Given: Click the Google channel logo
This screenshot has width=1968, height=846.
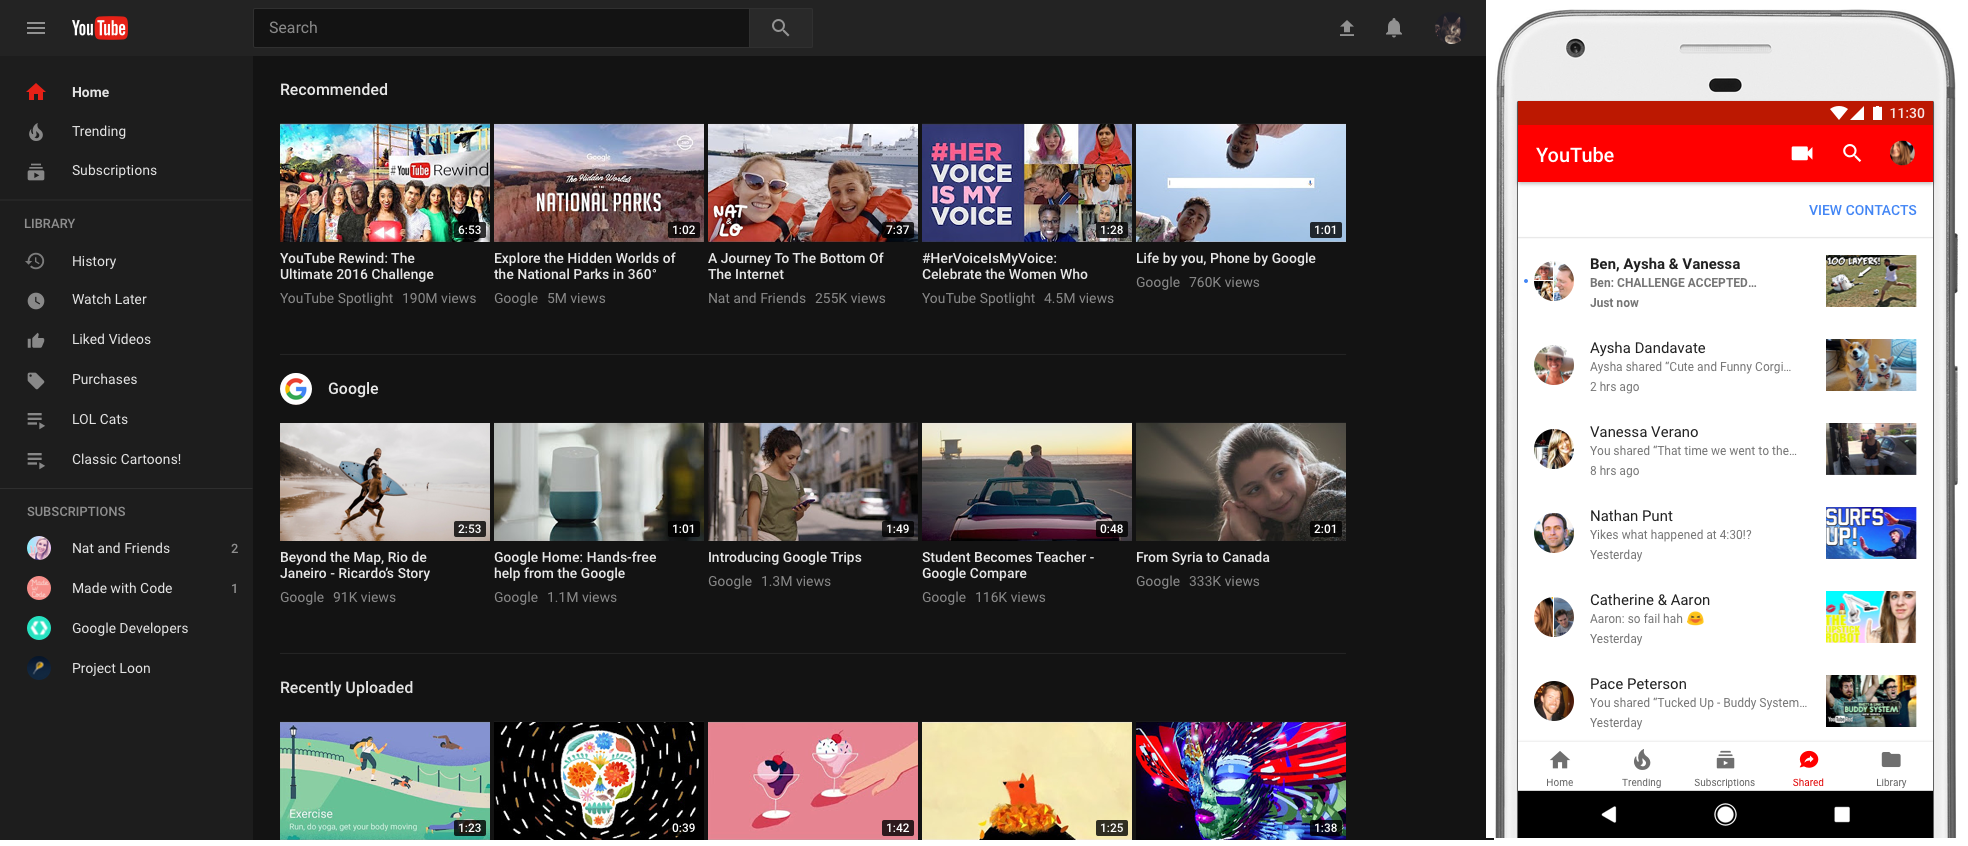Looking at the screenshot, I should click(296, 388).
